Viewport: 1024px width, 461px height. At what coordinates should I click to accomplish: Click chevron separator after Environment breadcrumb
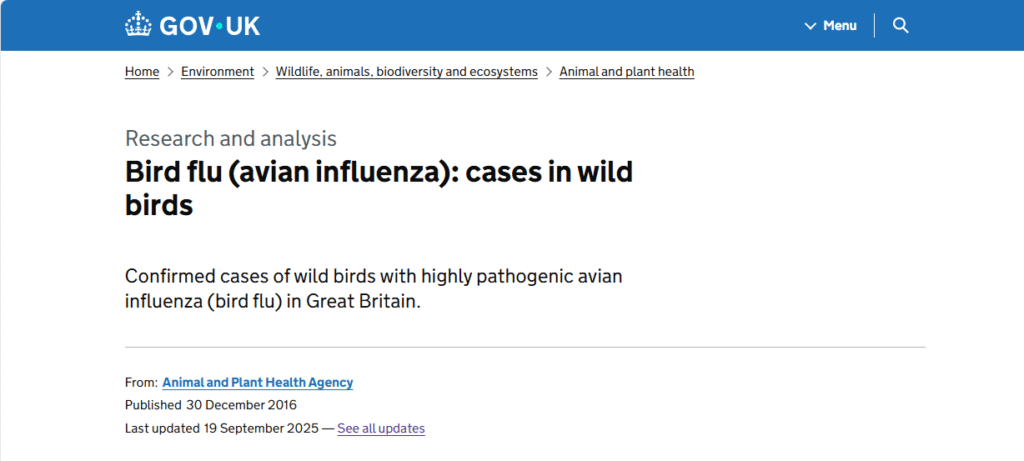265,72
